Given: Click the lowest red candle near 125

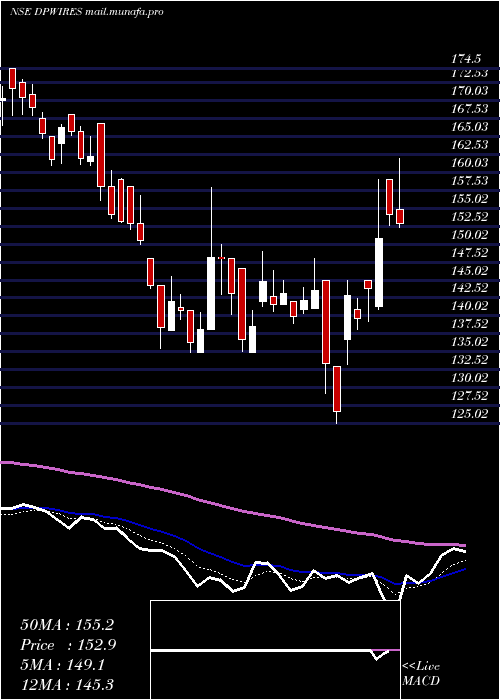Looking at the screenshot, I should 337,388.
